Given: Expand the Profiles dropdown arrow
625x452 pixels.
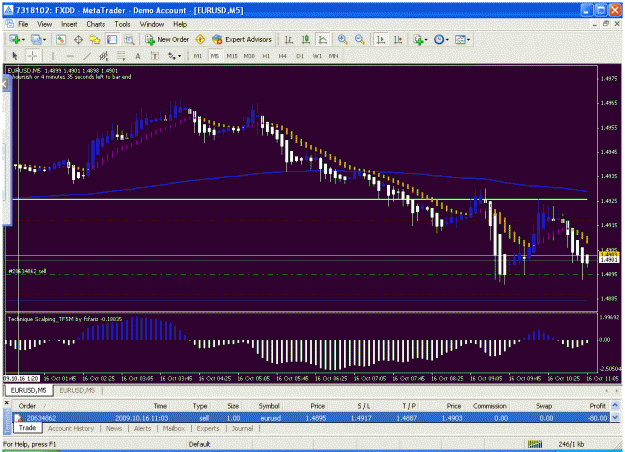Looking at the screenshot, I should [44, 39].
